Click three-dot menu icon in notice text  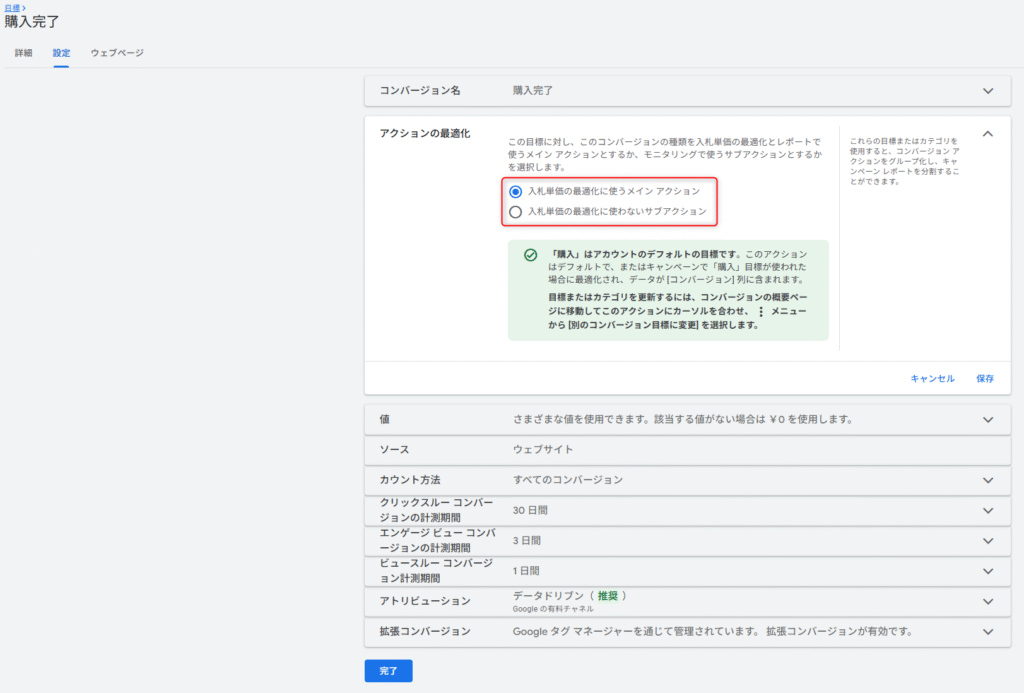click(761, 312)
